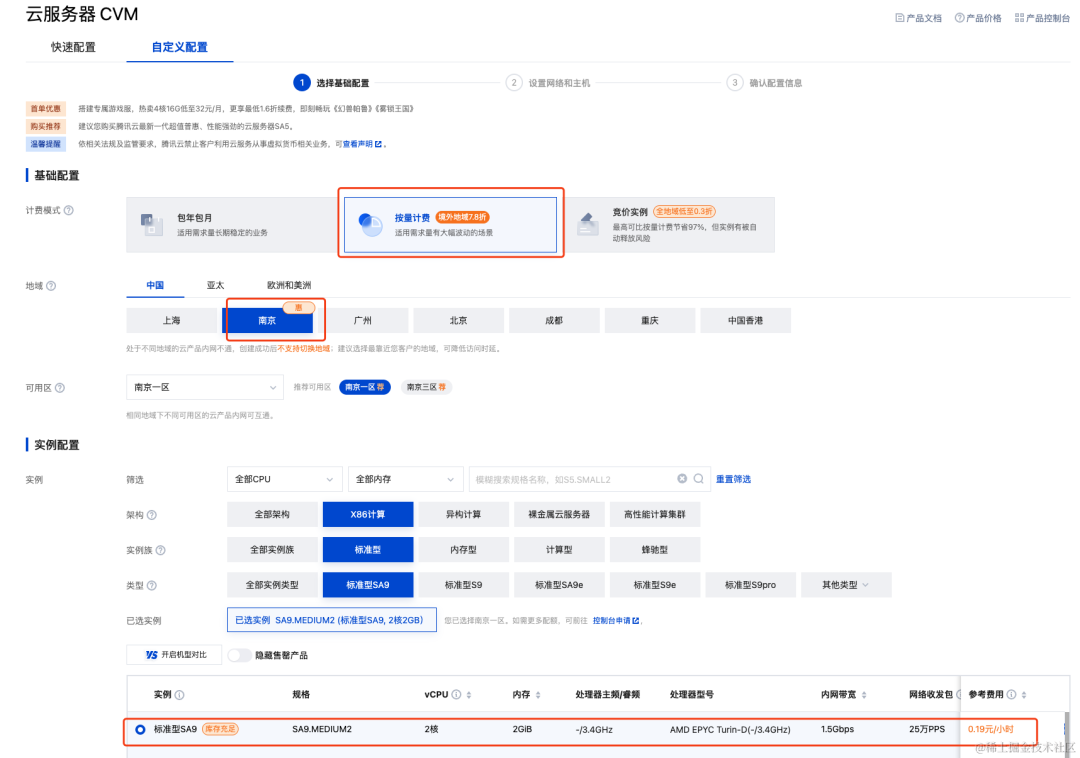Sort the table by 参考费用 arrows
1080x758 pixels.
click(1024, 695)
